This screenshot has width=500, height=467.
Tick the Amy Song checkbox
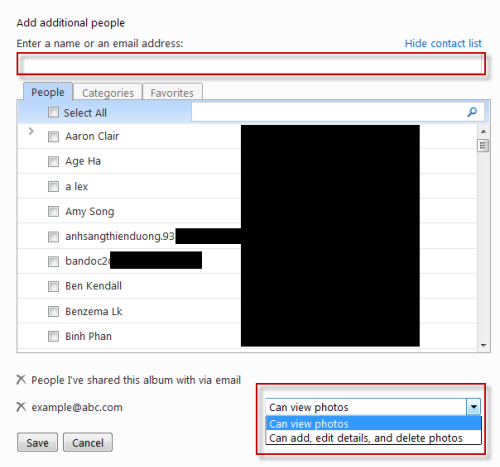53,211
